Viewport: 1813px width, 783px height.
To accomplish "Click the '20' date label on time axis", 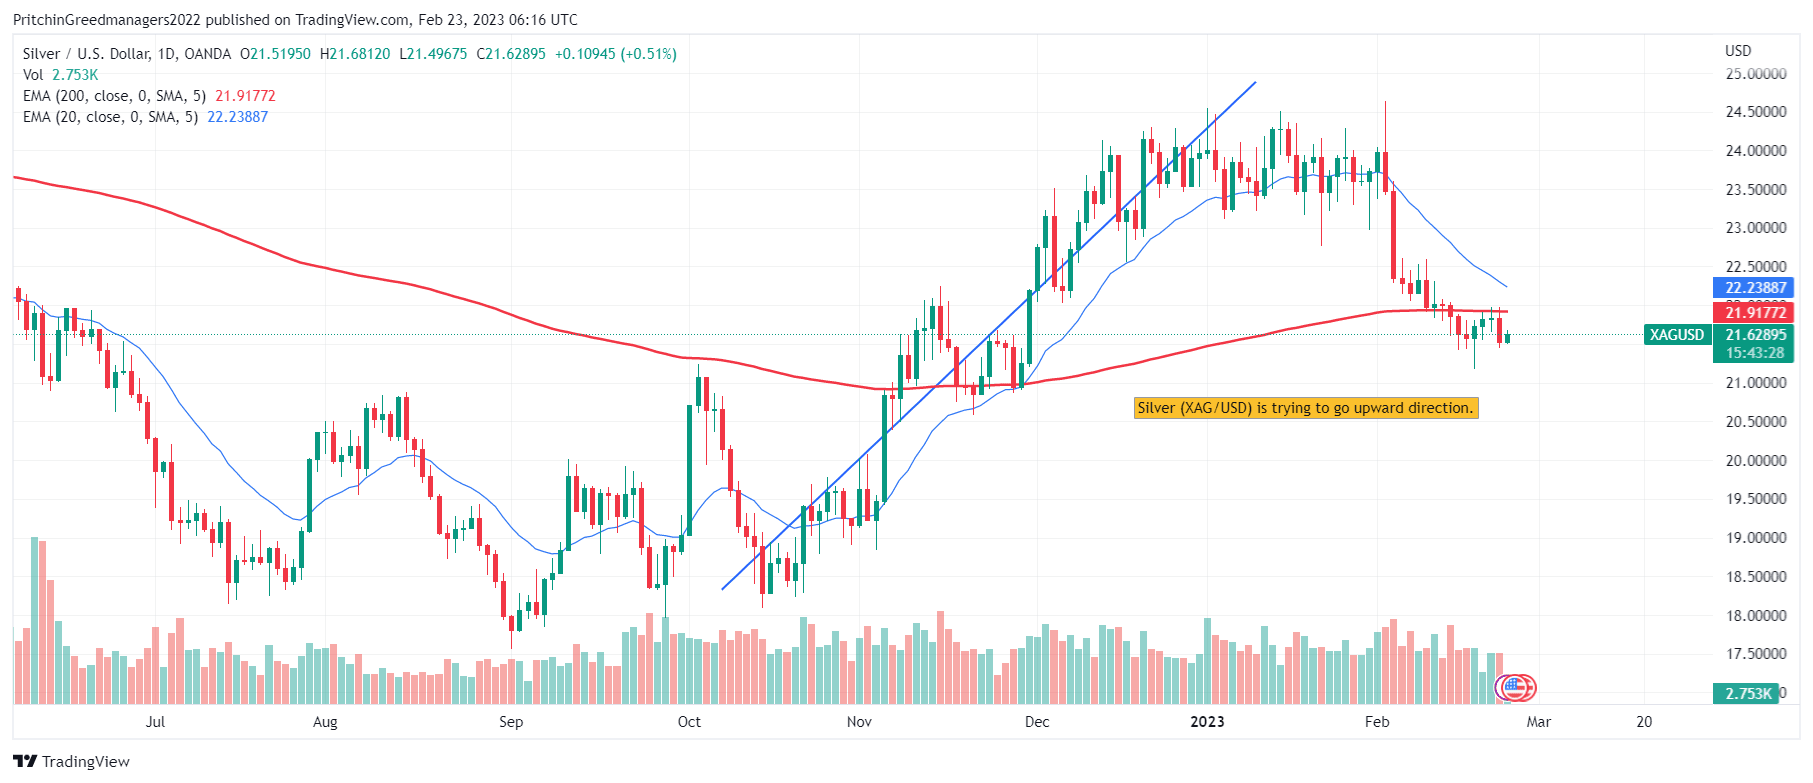I will (1644, 722).
